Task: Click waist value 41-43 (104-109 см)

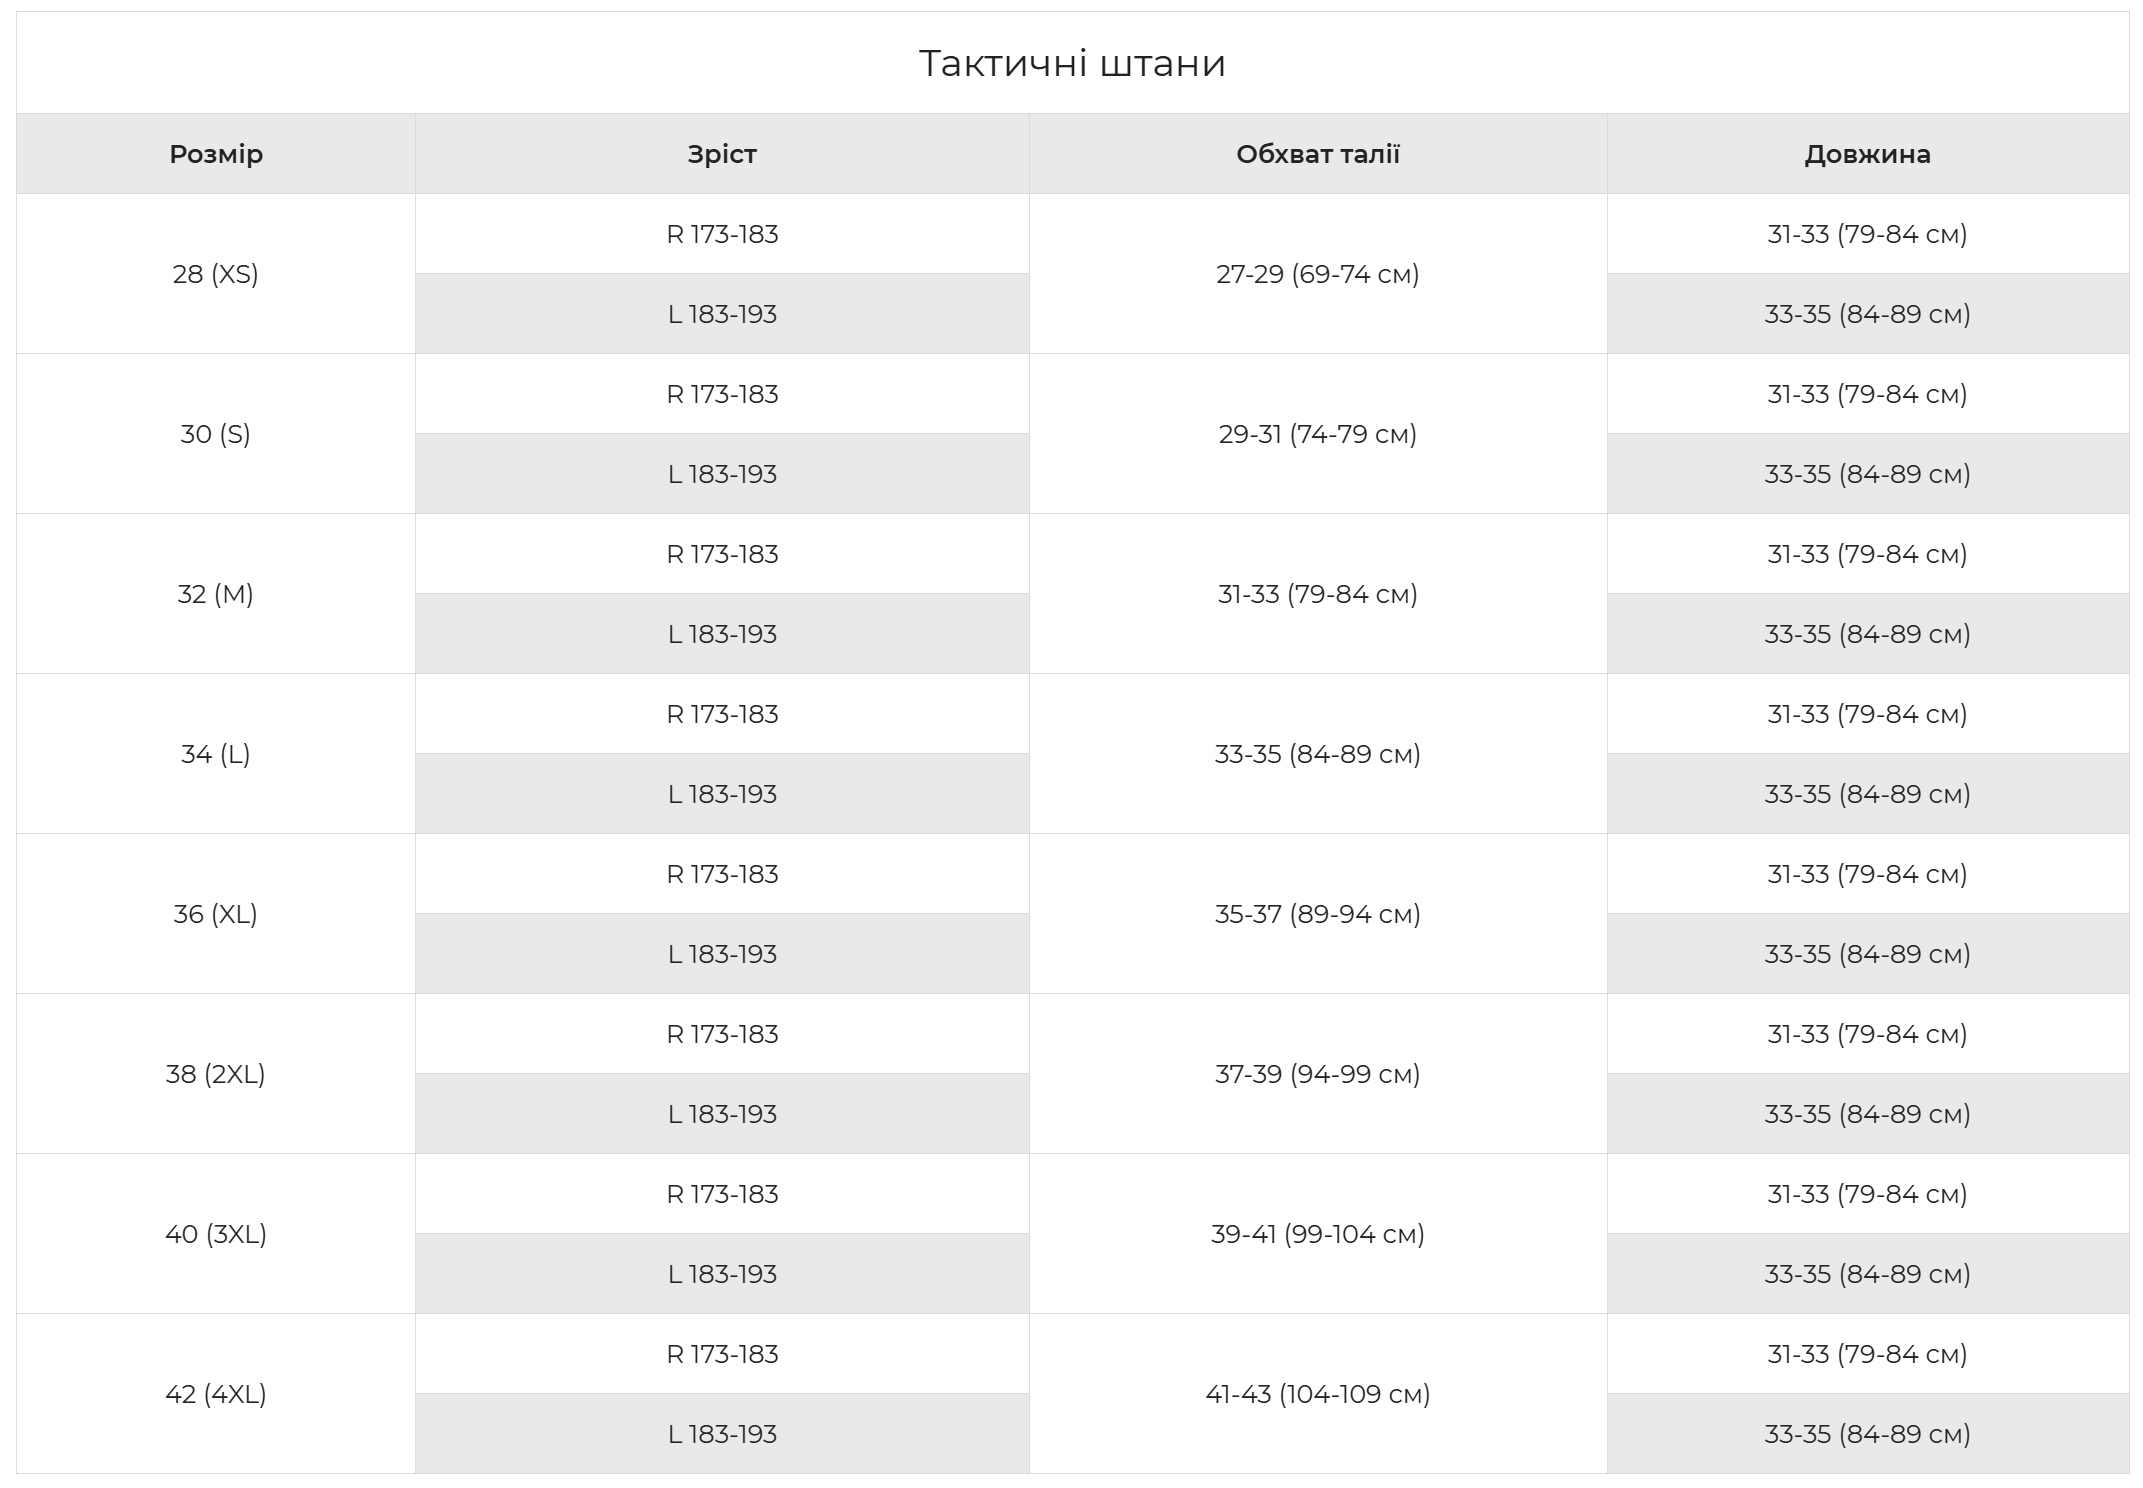Action: click(x=1318, y=1394)
